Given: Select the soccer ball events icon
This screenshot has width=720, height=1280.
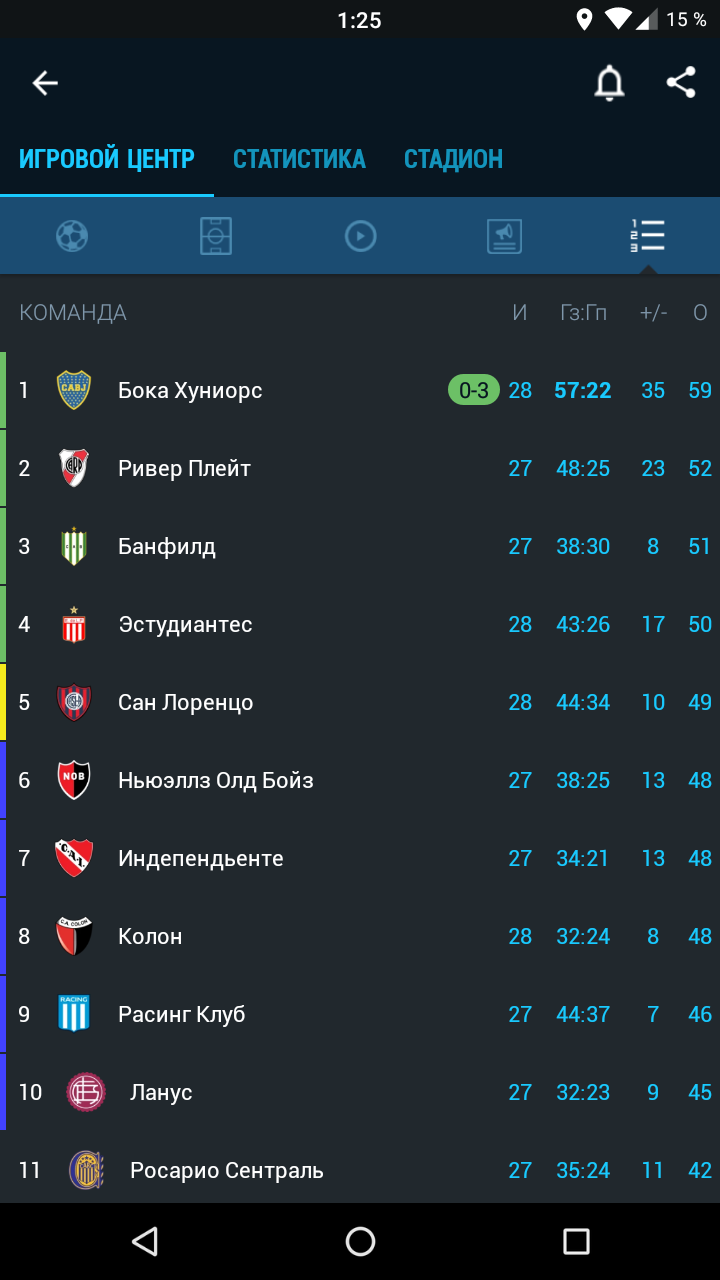Looking at the screenshot, I should (x=72, y=236).
